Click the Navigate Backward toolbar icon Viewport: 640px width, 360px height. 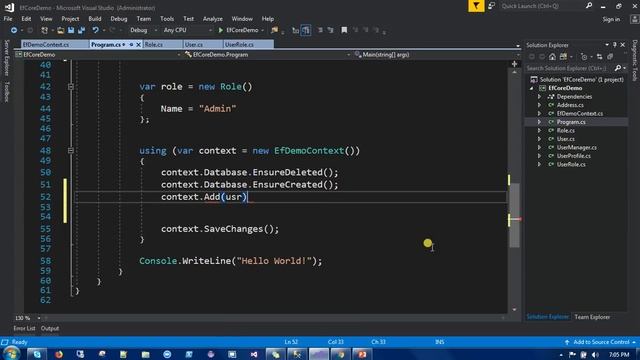(14, 30)
